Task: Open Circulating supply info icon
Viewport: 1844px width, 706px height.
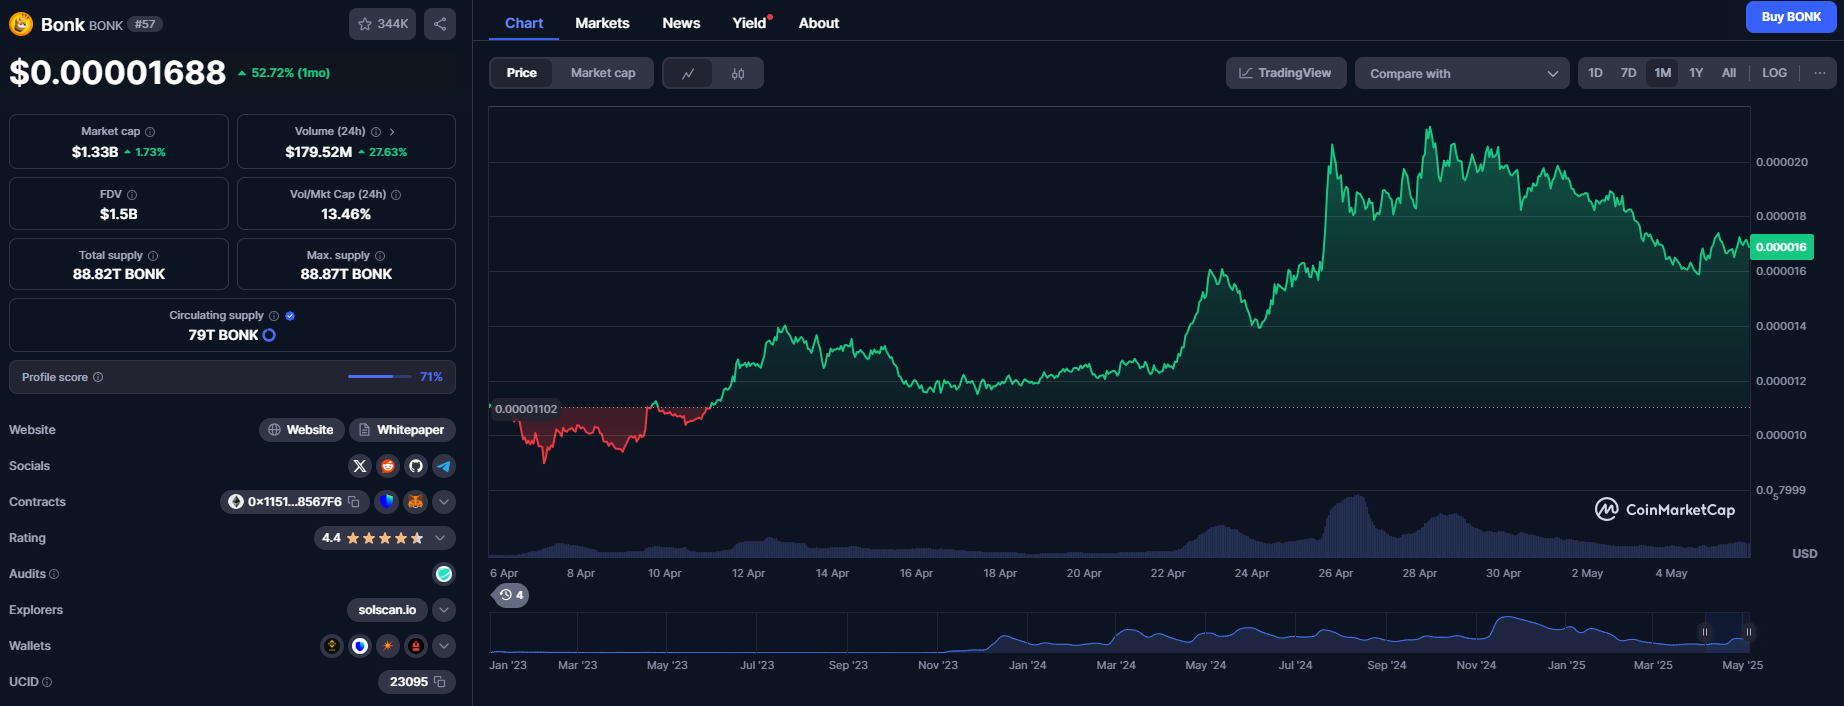Action: click(274, 316)
